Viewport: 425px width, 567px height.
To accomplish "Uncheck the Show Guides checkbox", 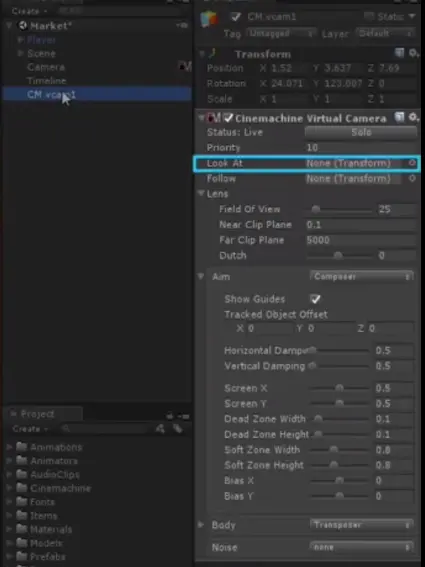I will [315, 299].
